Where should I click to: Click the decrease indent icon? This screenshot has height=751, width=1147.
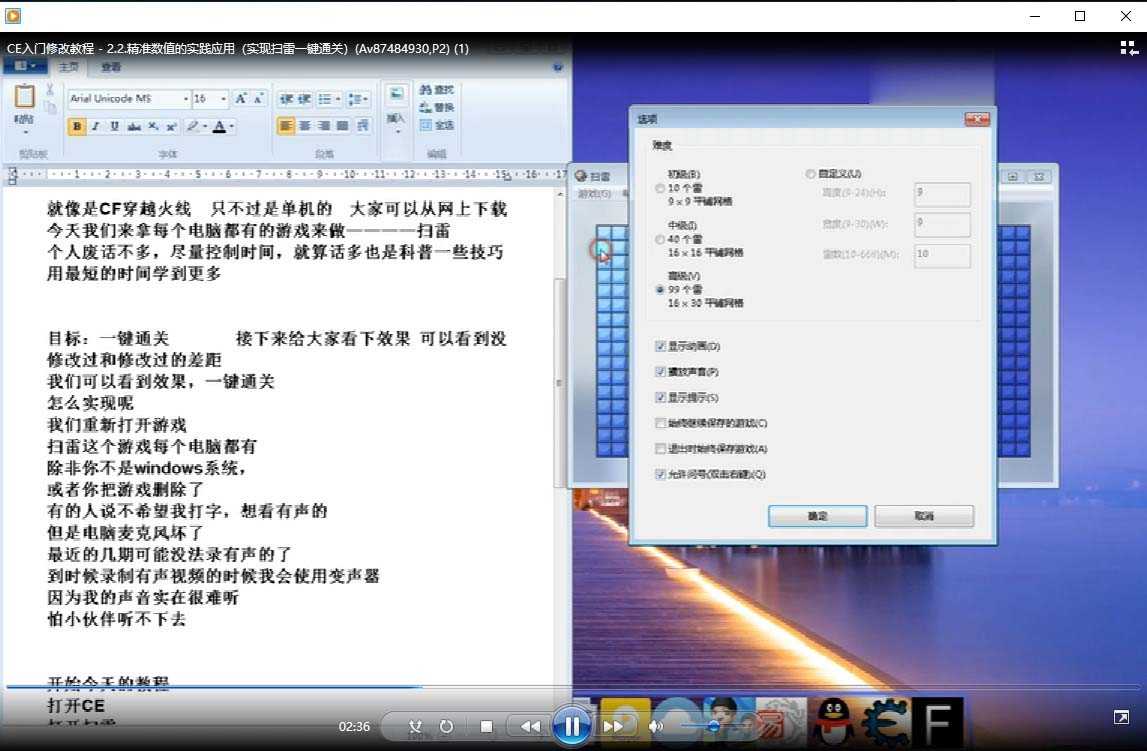pos(286,99)
